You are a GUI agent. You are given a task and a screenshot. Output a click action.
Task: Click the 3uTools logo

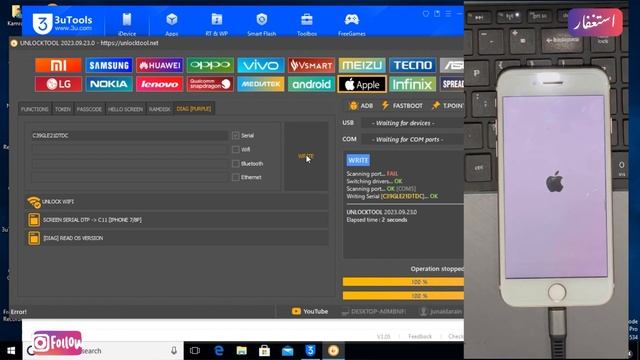point(62,23)
